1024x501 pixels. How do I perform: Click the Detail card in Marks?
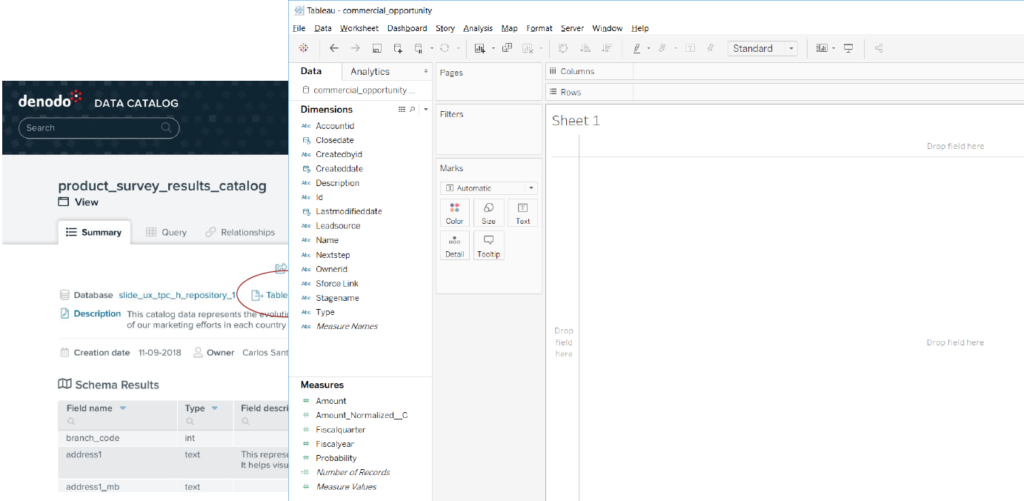coord(455,246)
